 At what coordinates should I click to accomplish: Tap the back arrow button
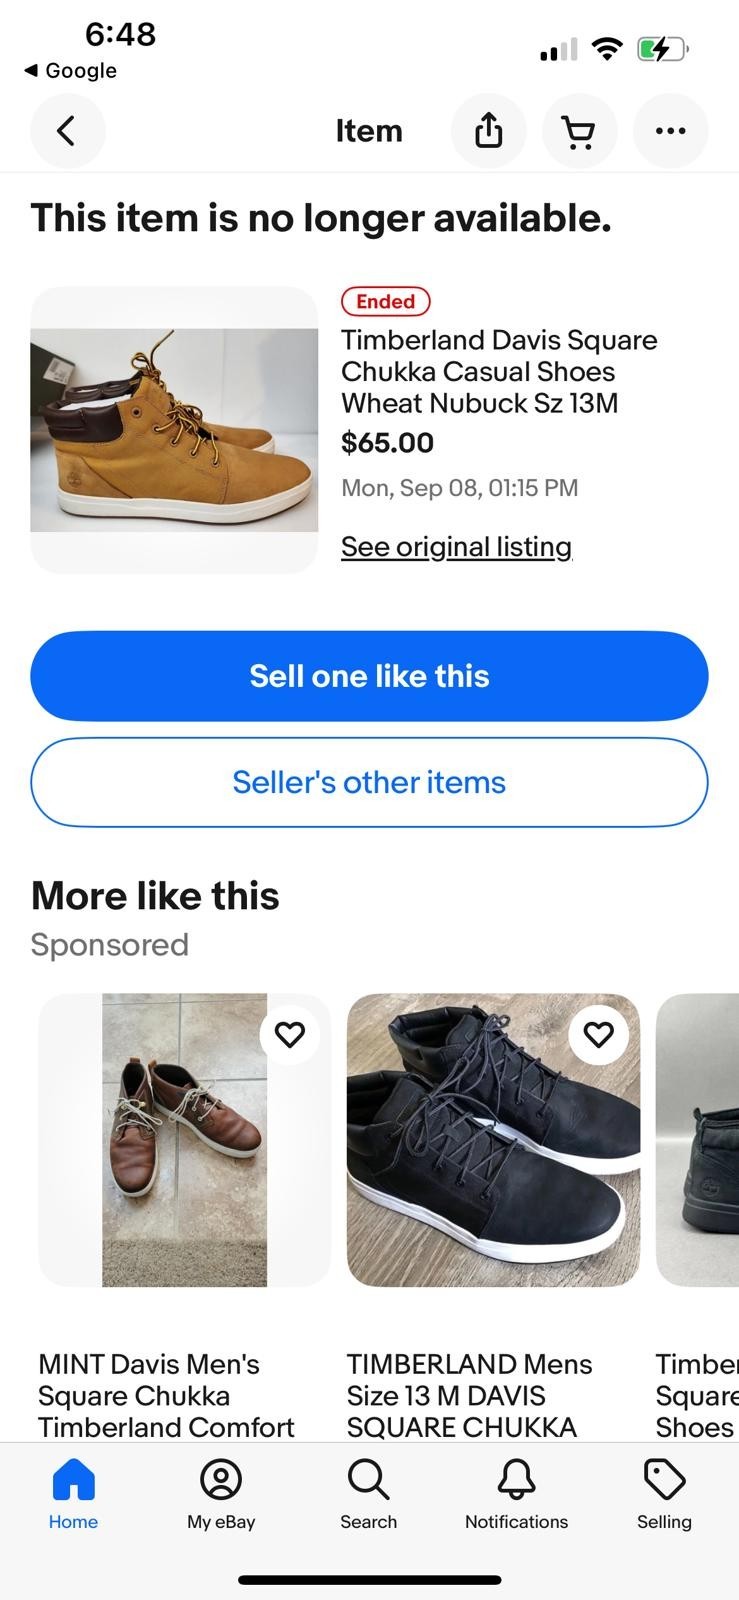(x=67, y=131)
